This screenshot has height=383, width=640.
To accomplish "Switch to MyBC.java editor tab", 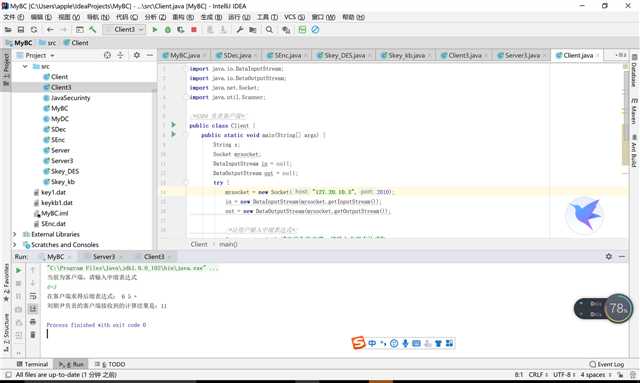I will point(184,56).
